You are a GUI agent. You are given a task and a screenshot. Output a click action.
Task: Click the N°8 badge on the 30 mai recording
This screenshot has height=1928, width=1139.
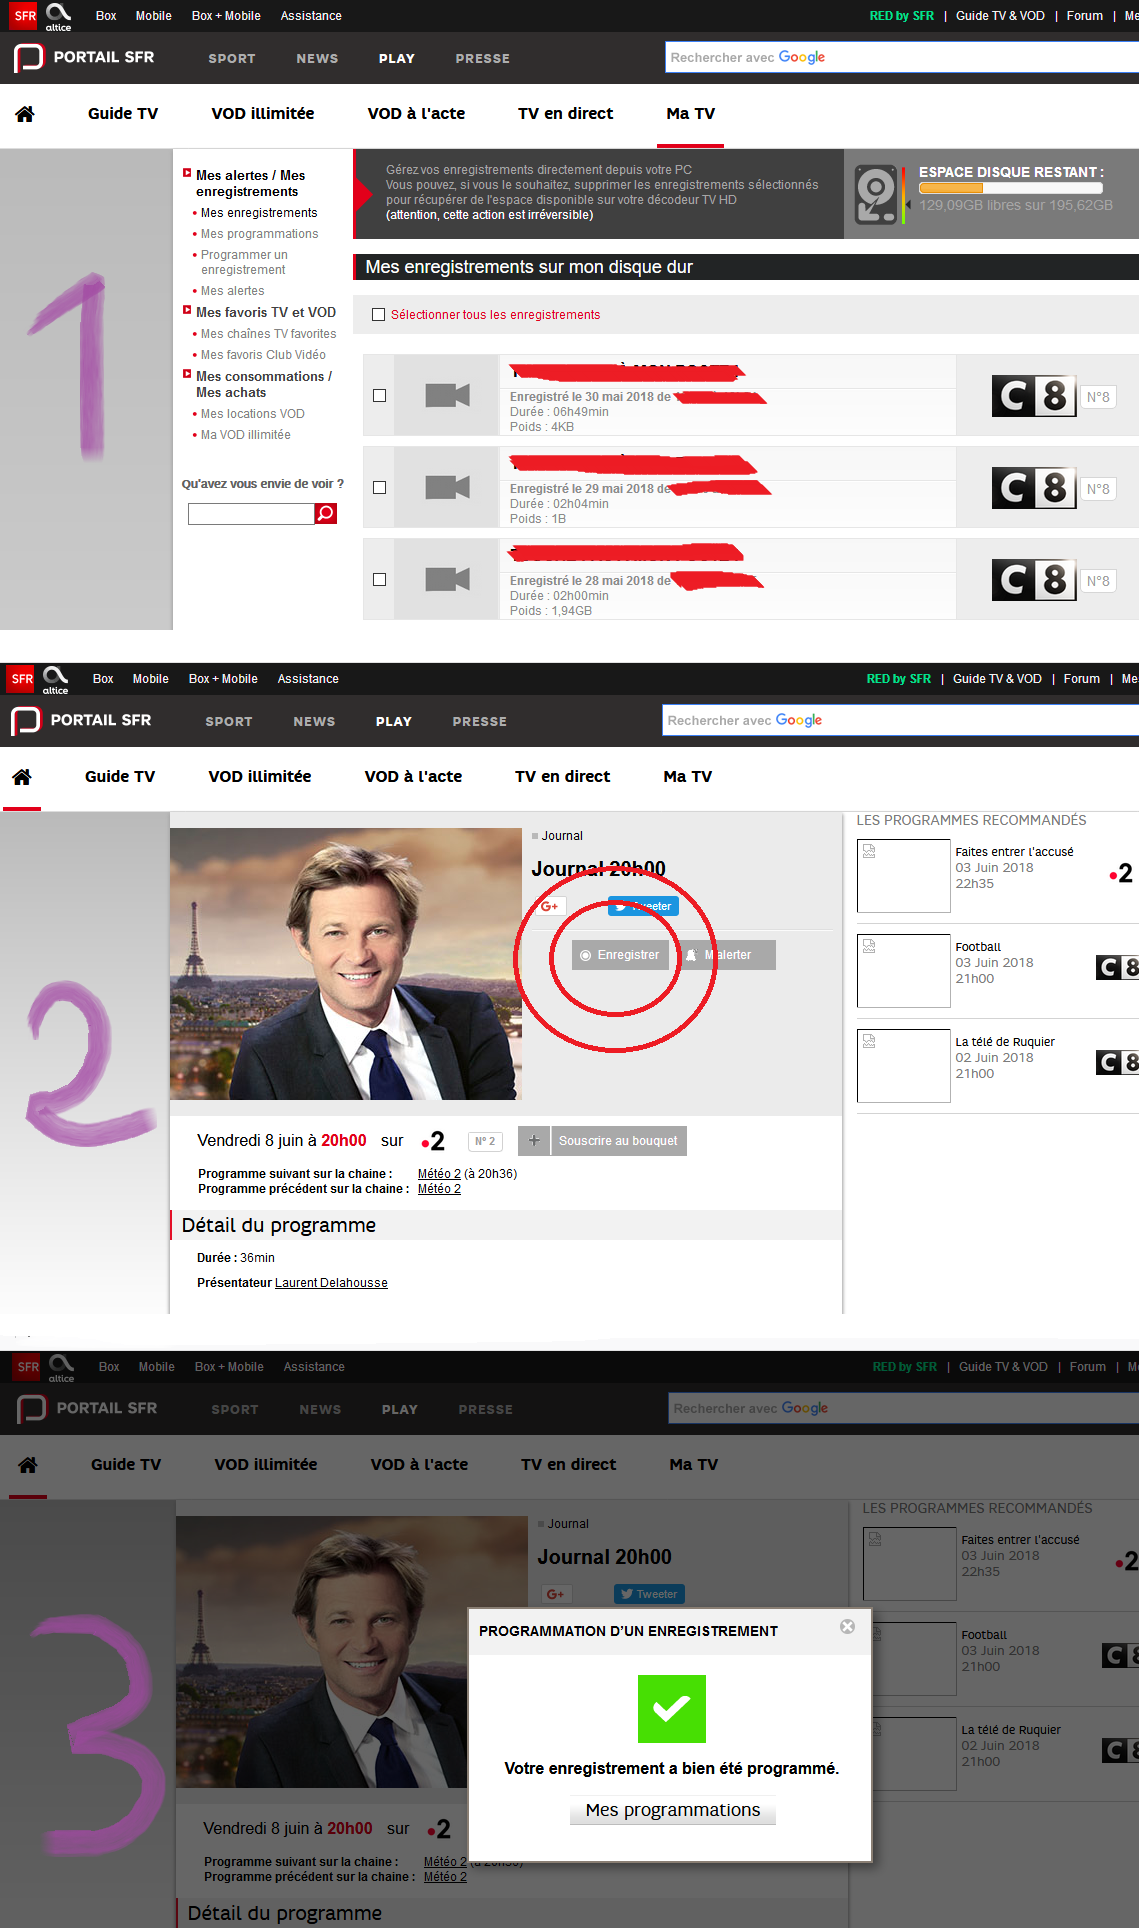click(x=1098, y=397)
